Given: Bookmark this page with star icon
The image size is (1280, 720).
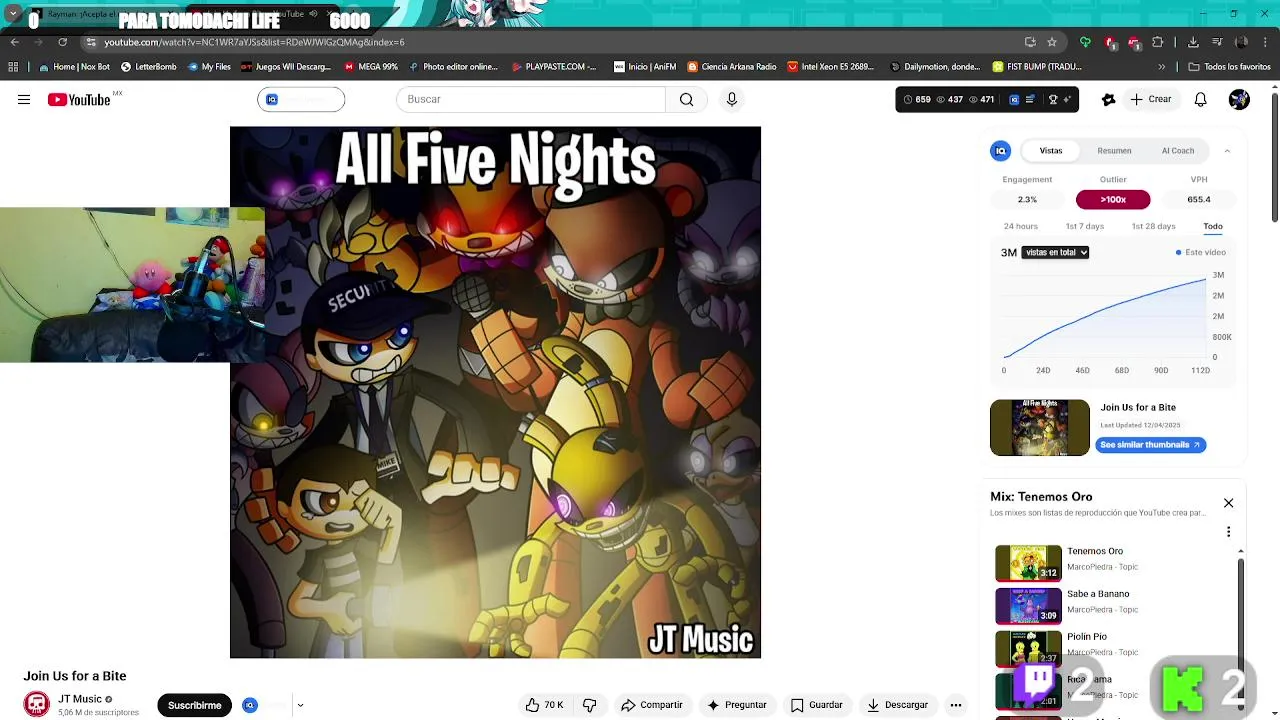Looking at the screenshot, I should point(1052,42).
